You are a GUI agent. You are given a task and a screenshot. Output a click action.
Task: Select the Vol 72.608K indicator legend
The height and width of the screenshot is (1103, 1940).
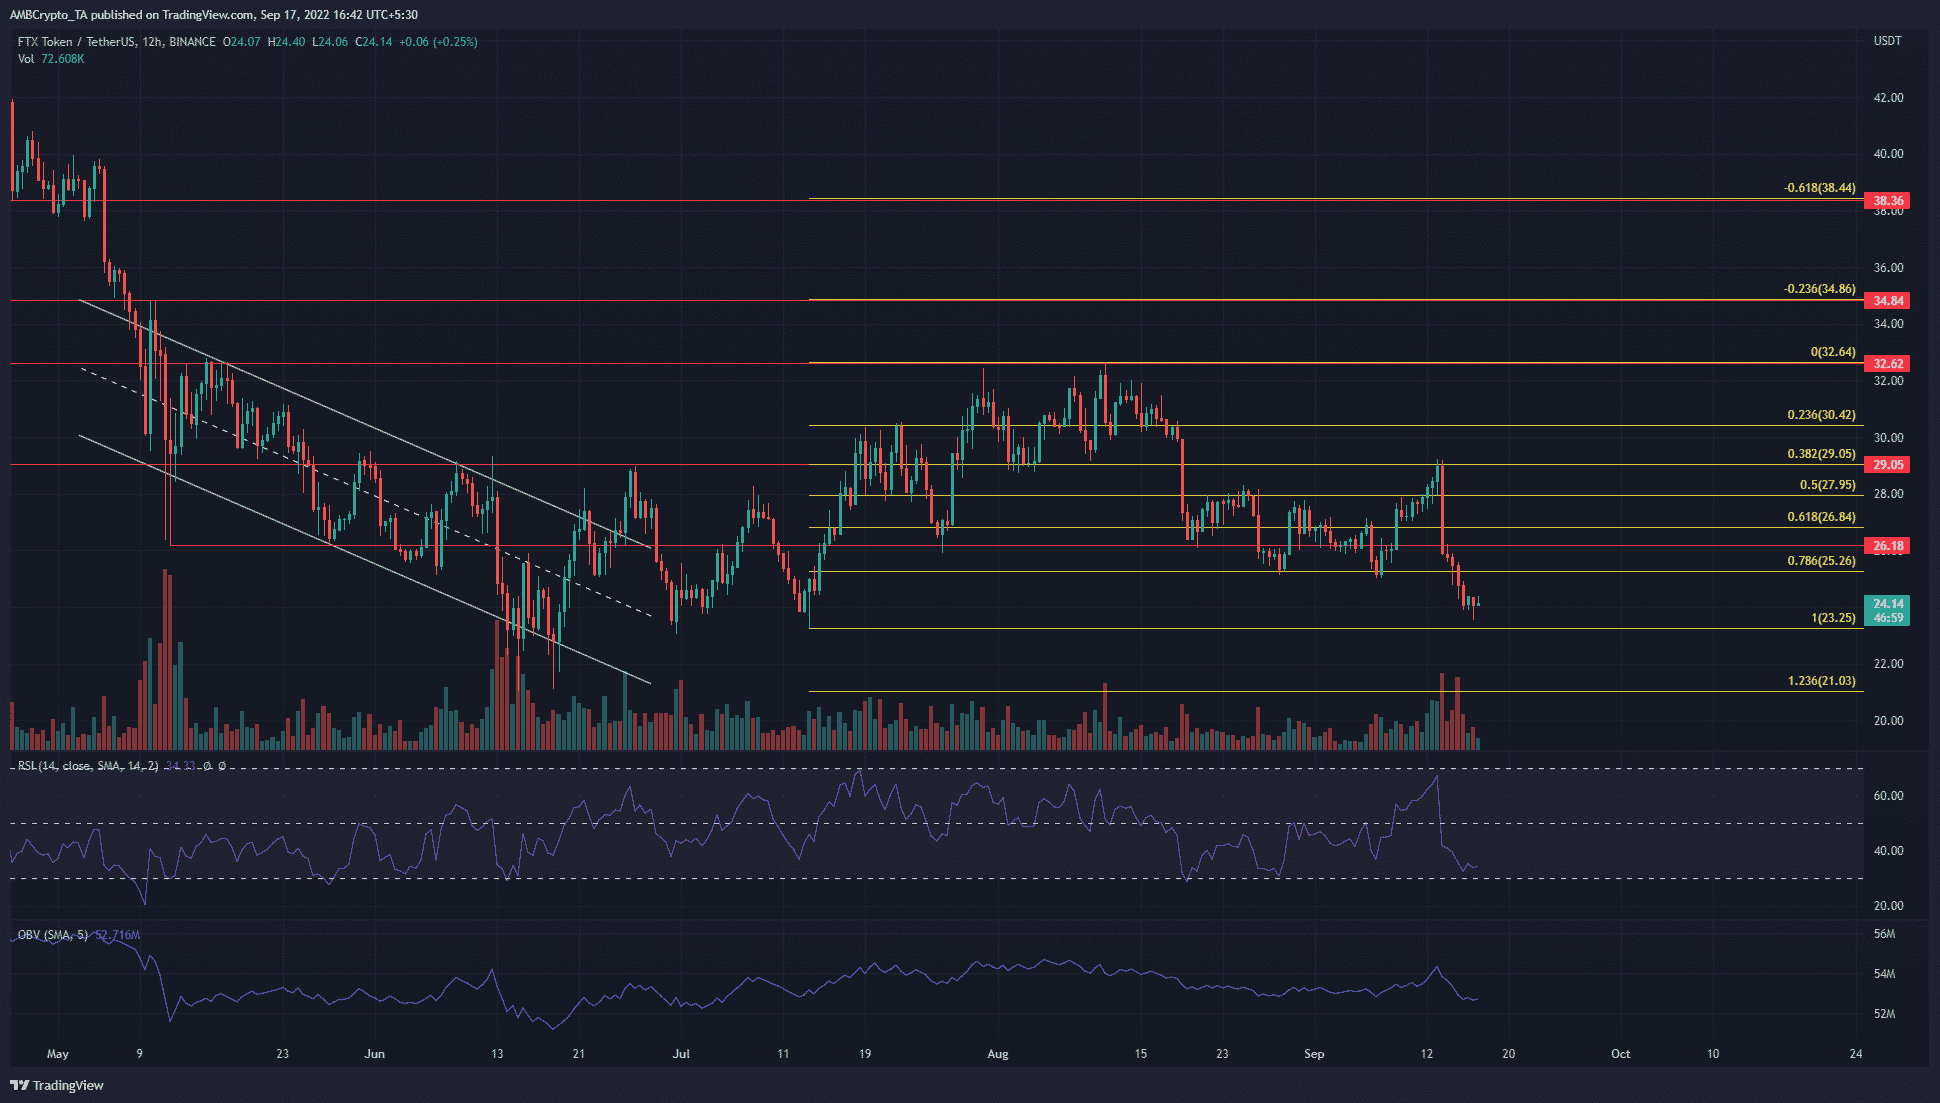point(51,59)
